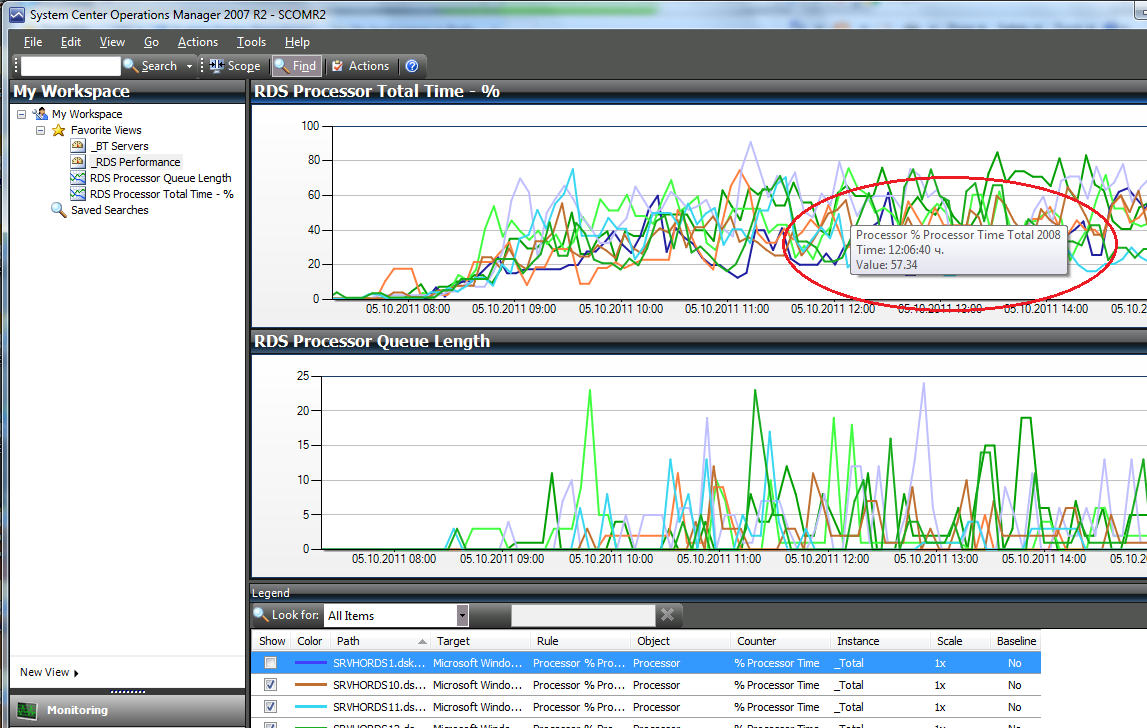Open the View menu
This screenshot has width=1147, height=728.
[112, 42]
